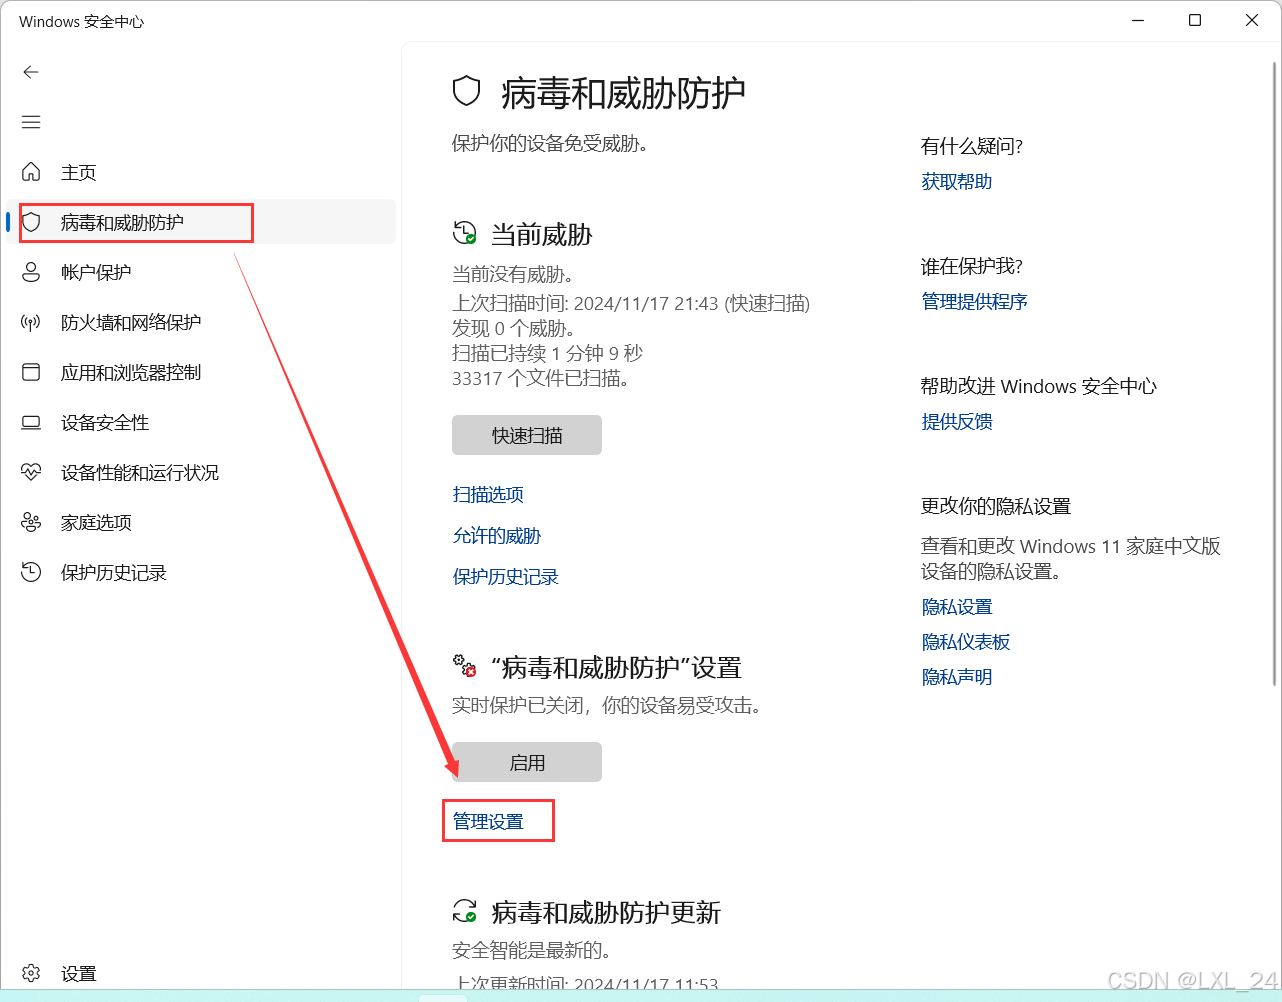
Task: Click the back arrow icon
Action: click(x=31, y=72)
